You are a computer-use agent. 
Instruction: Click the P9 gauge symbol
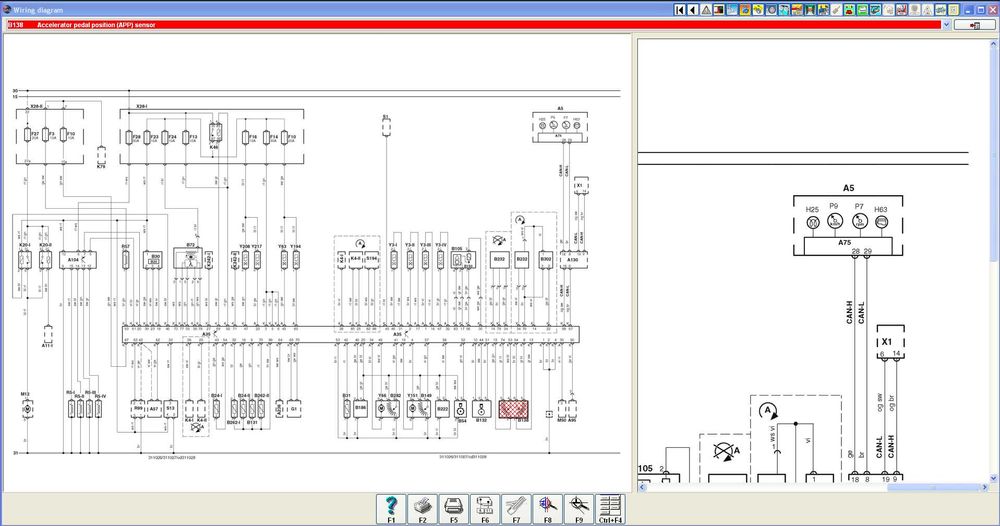click(835, 221)
